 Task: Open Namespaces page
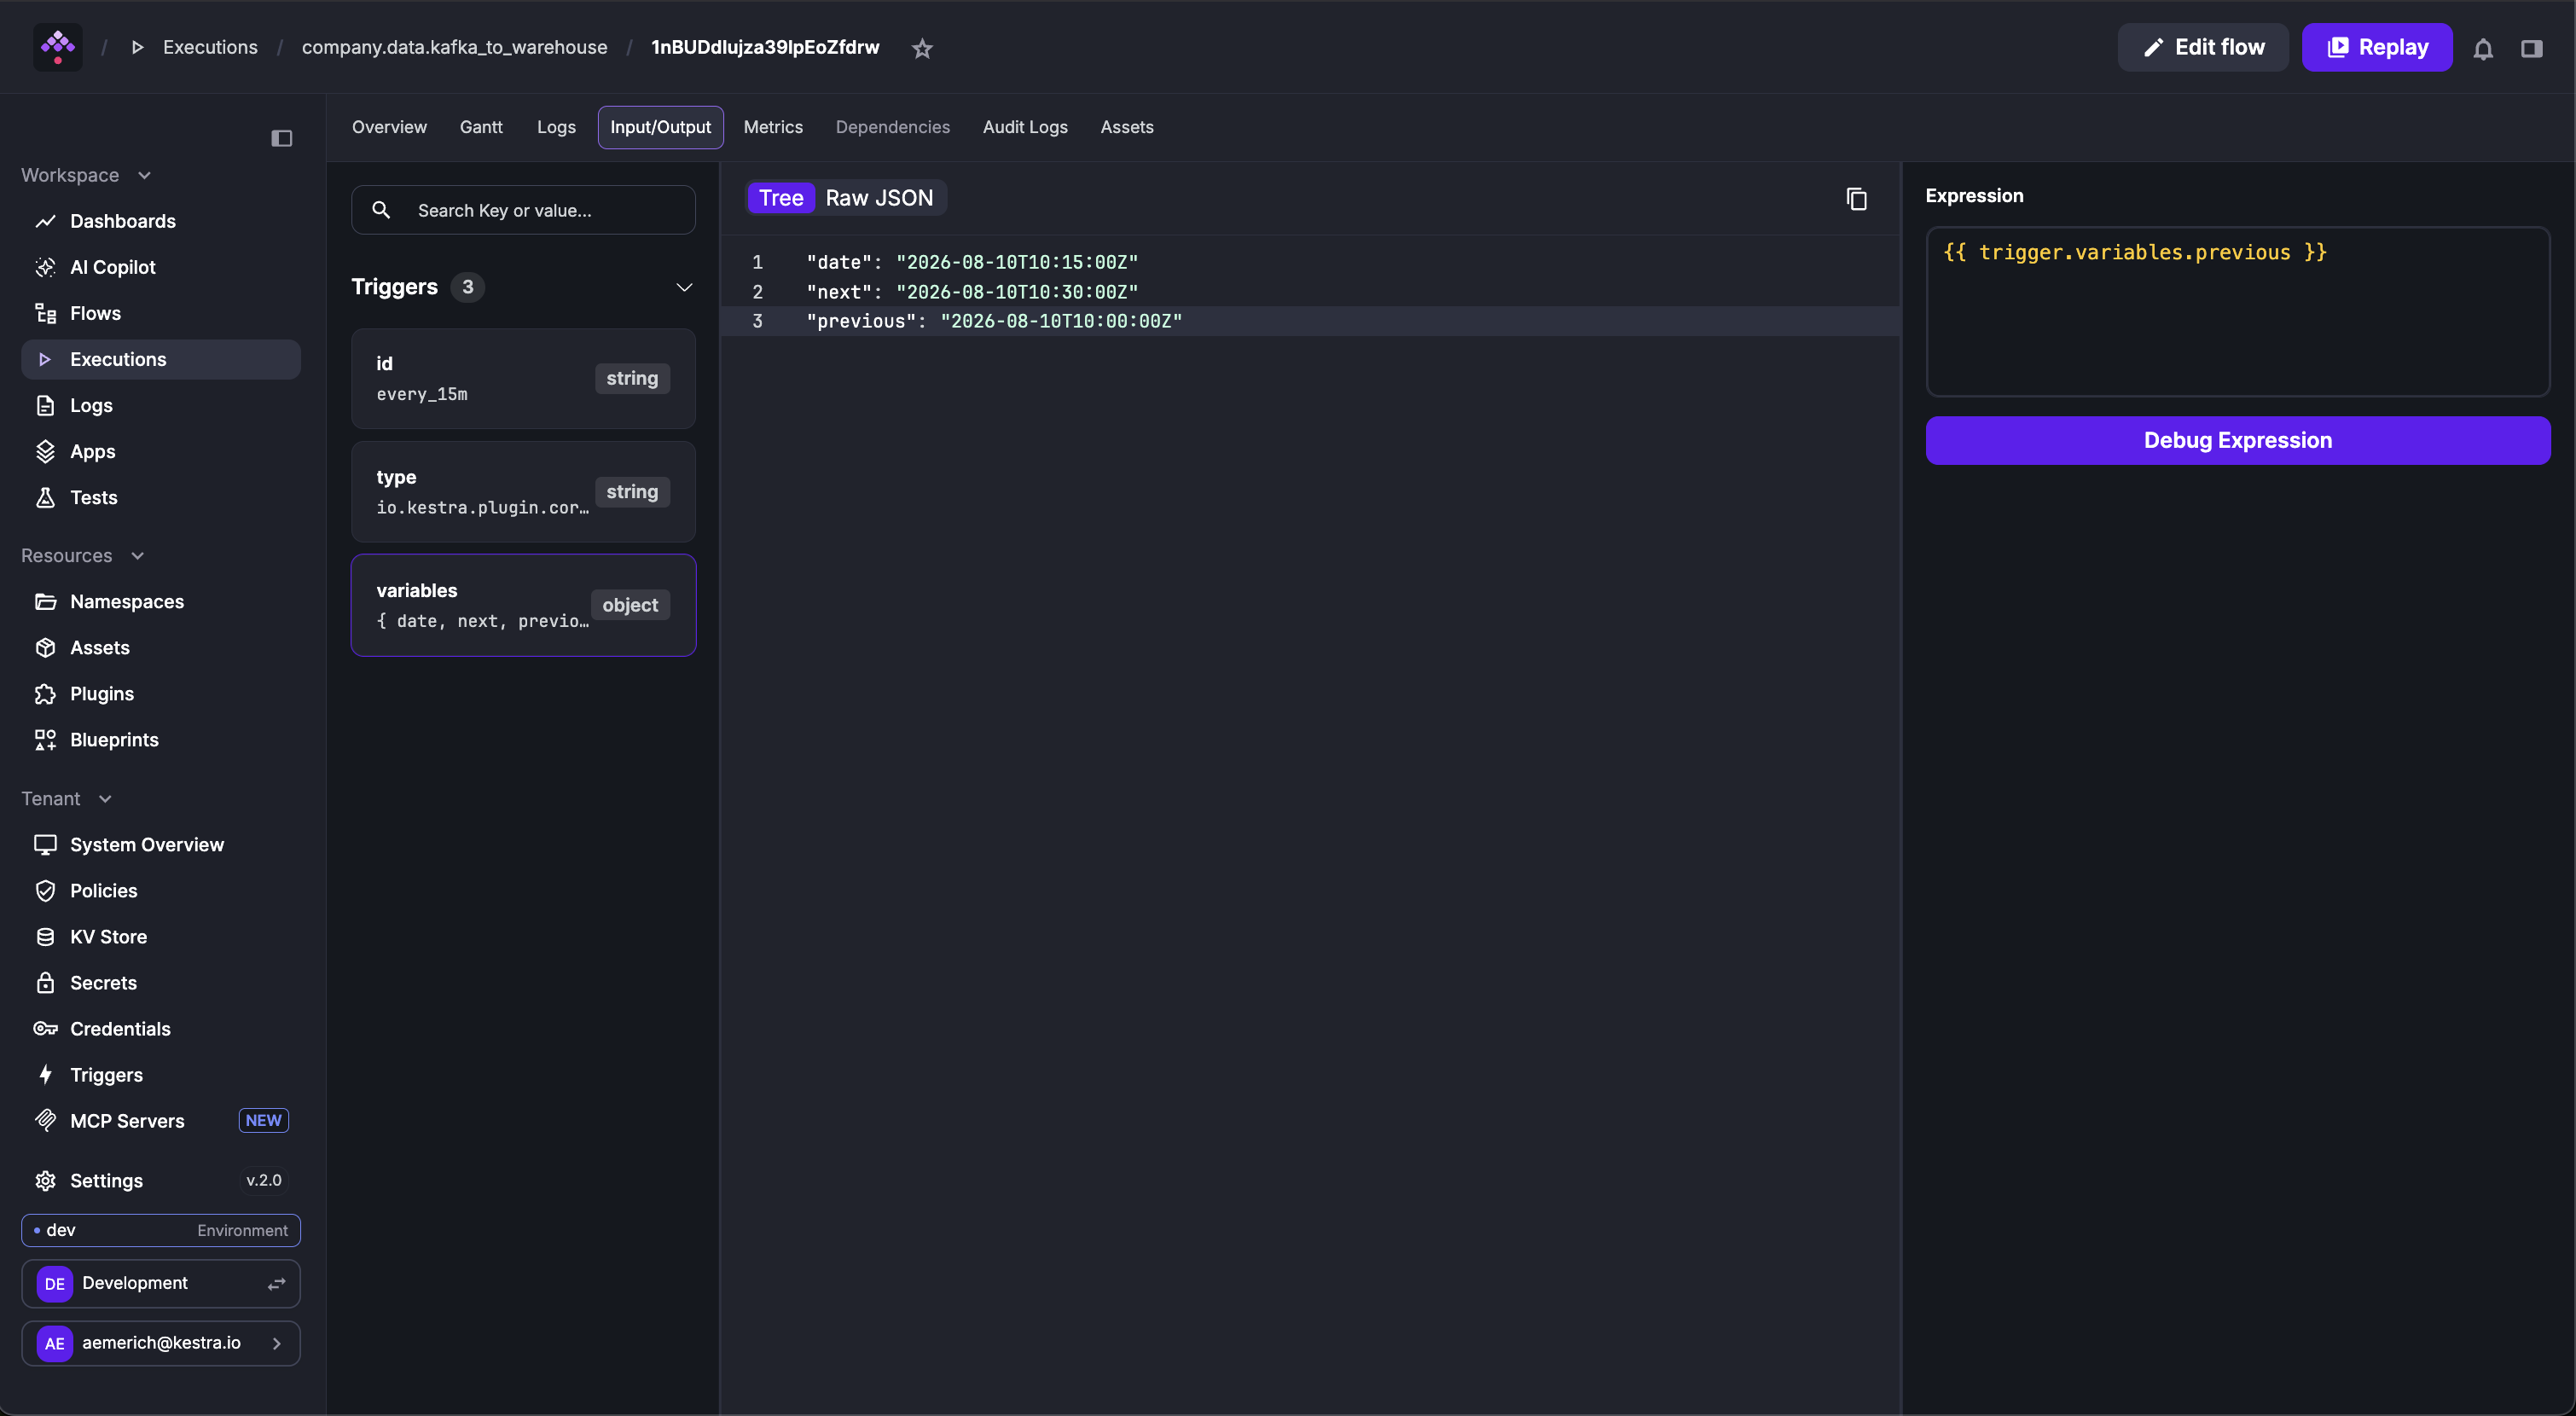click(160, 601)
